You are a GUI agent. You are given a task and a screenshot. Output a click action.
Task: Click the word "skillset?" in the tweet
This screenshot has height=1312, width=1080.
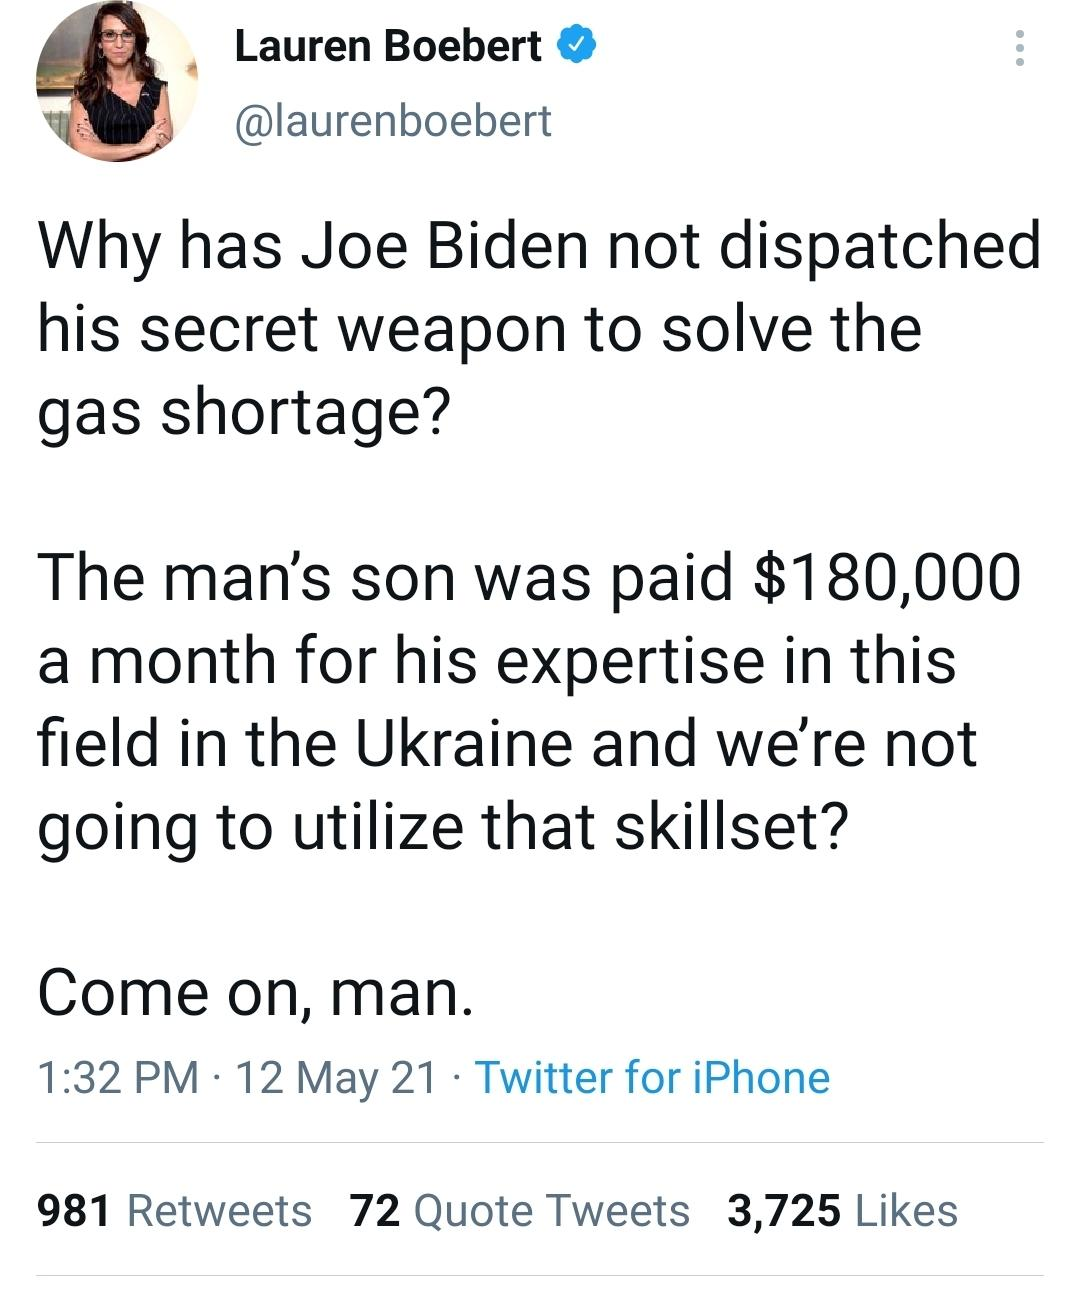click(x=731, y=826)
